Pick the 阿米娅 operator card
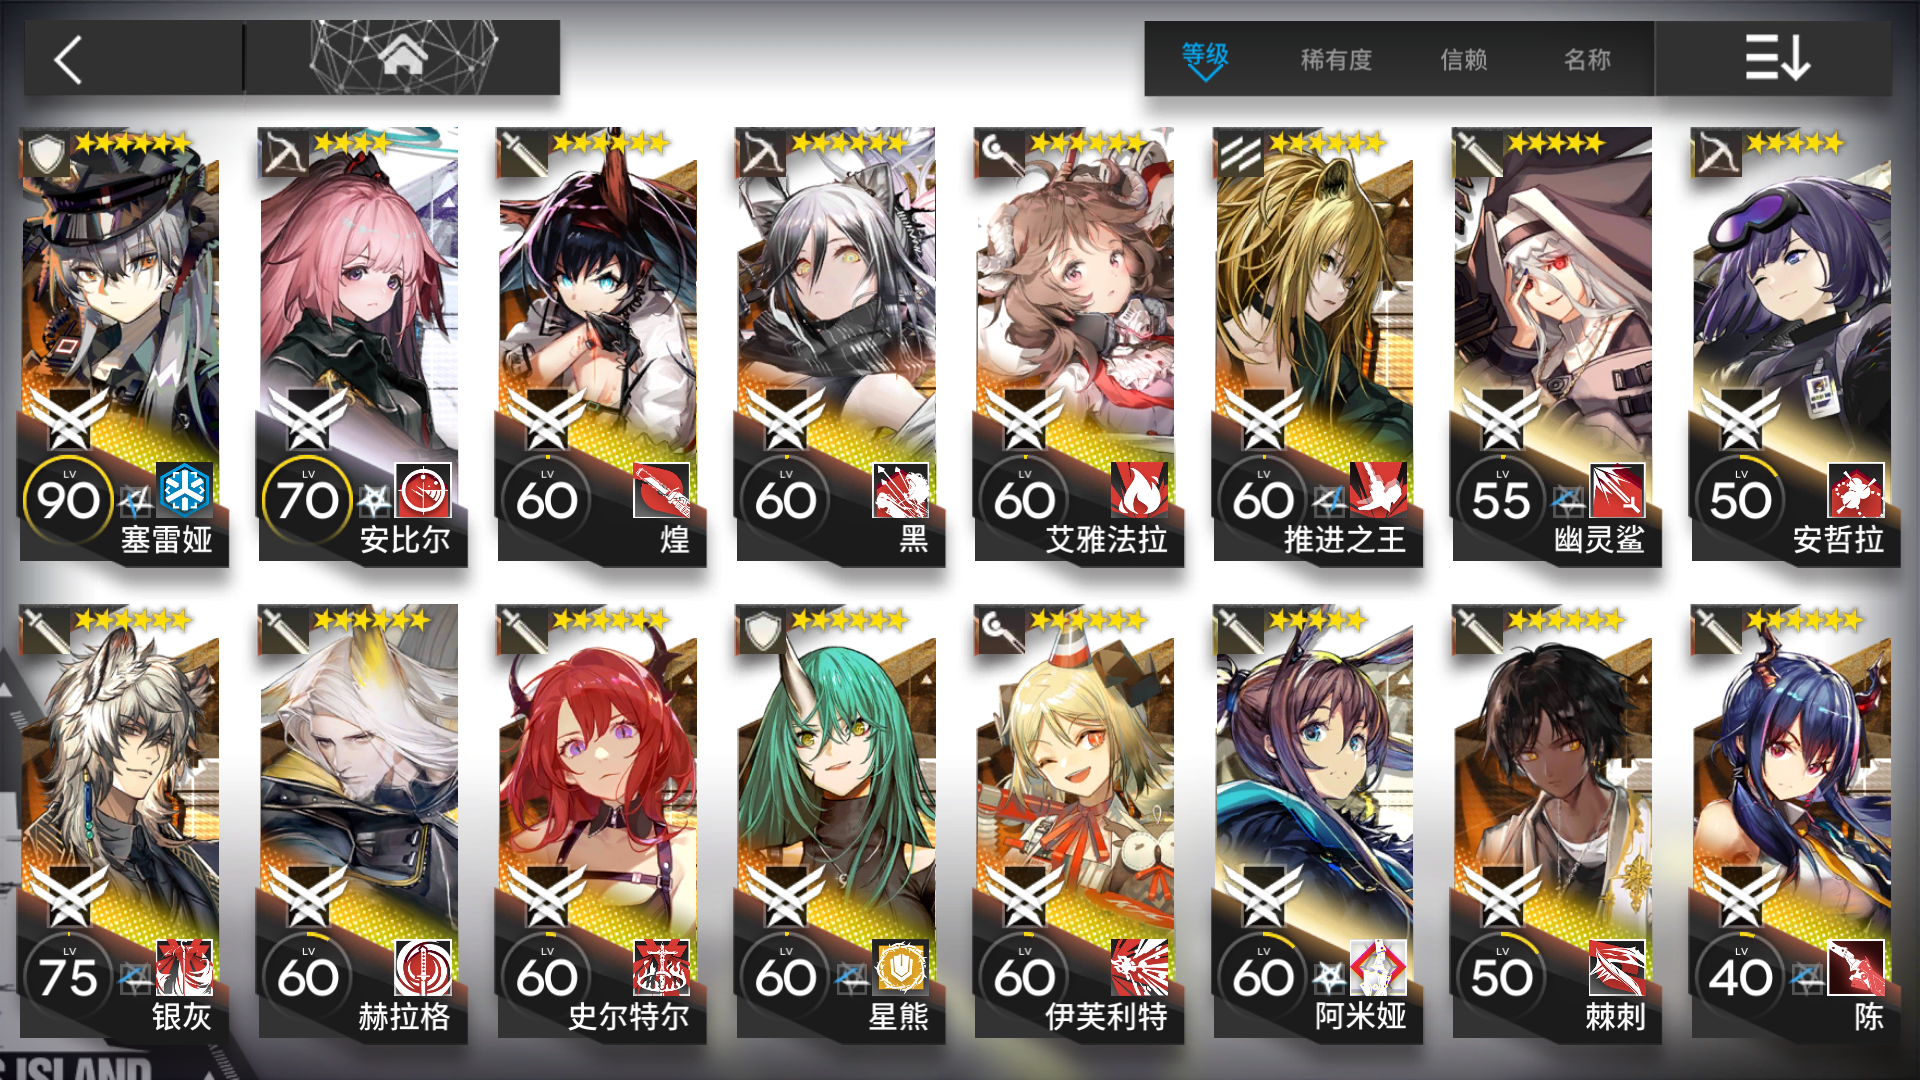The height and width of the screenshot is (1080, 1920). [1316, 822]
